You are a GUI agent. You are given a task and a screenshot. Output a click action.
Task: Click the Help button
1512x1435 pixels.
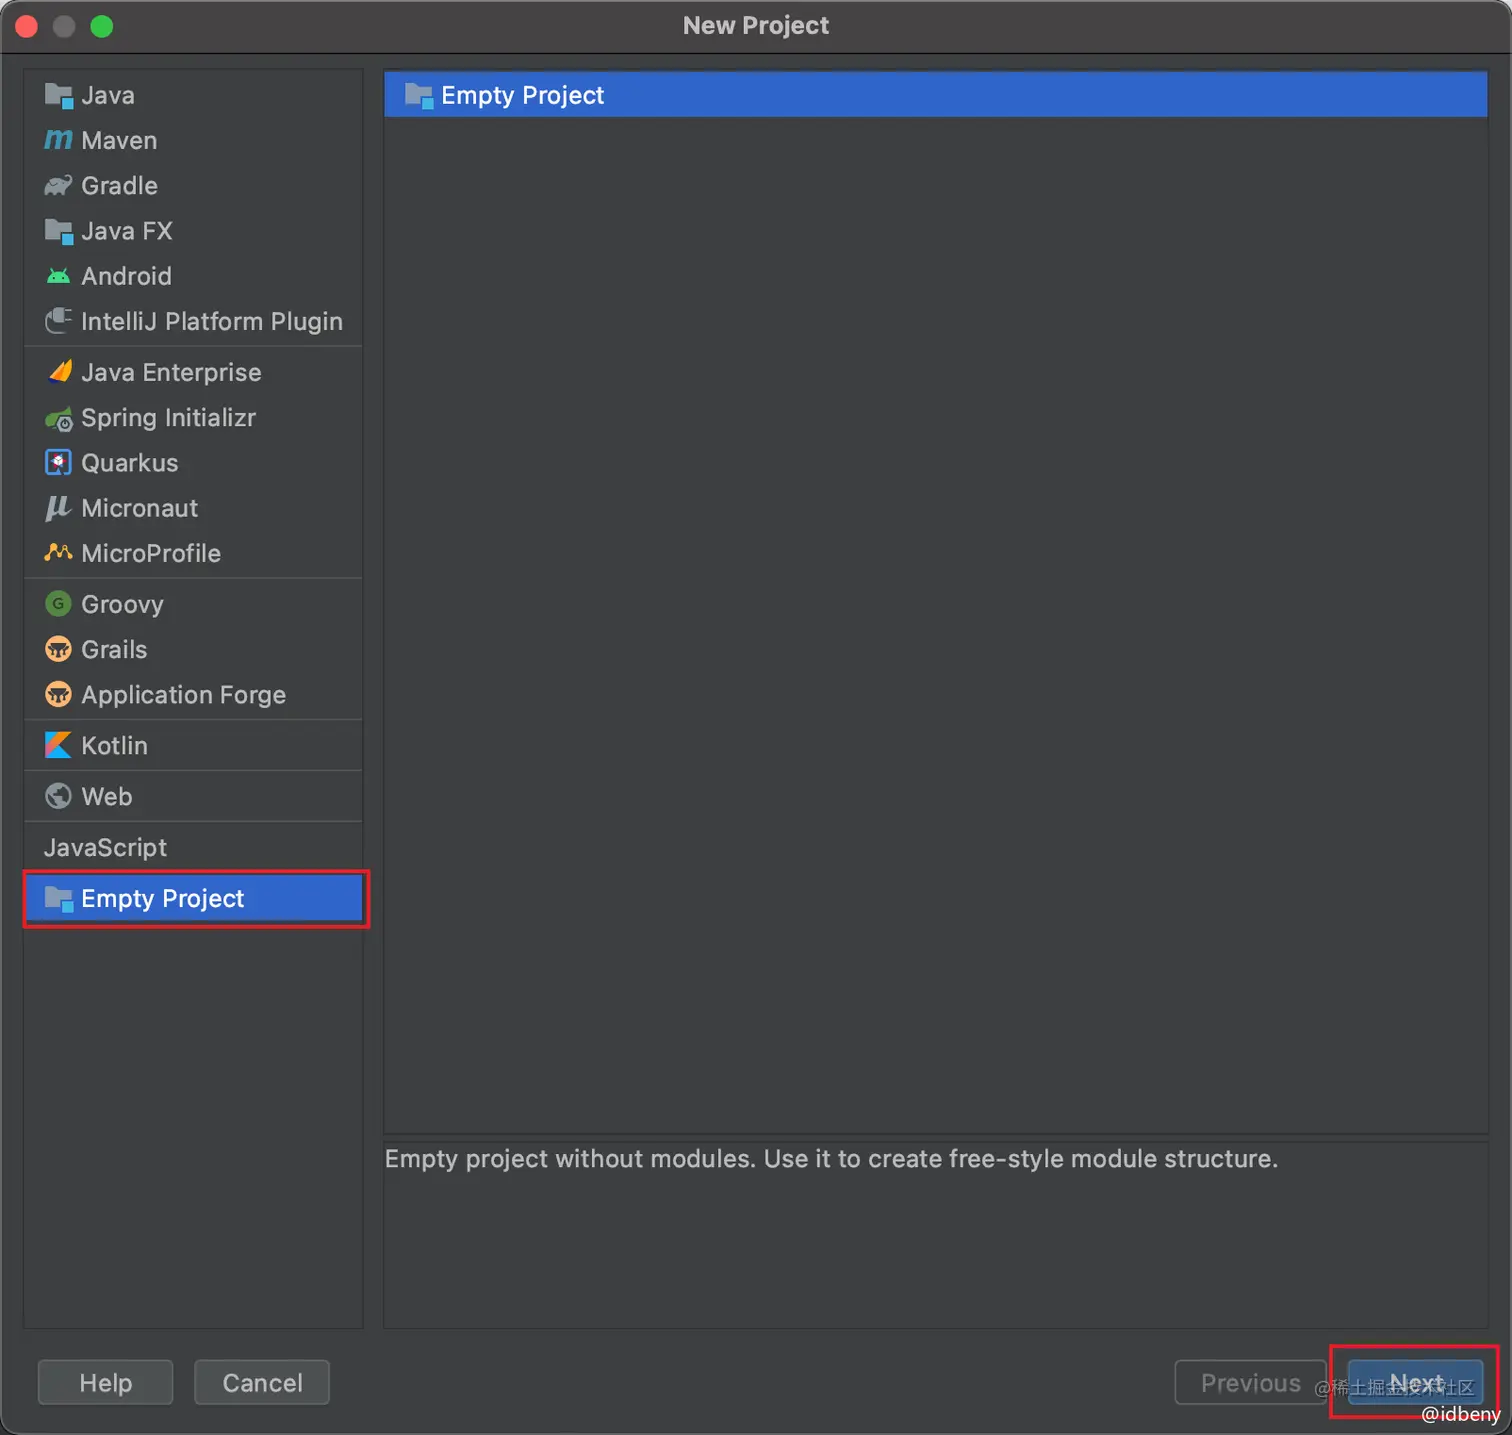tap(105, 1382)
